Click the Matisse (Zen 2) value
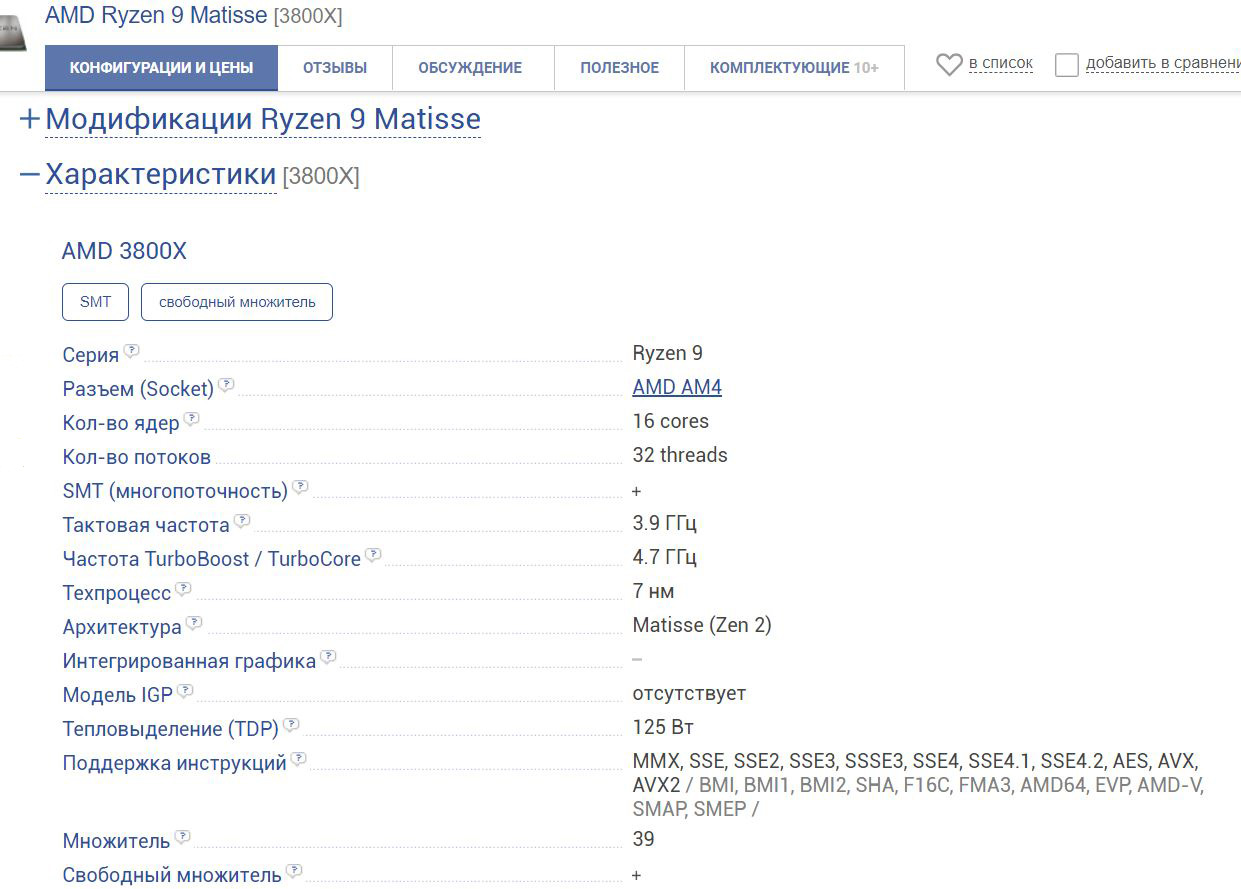This screenshot has width=1241, height=889. (x=702, y=625)
